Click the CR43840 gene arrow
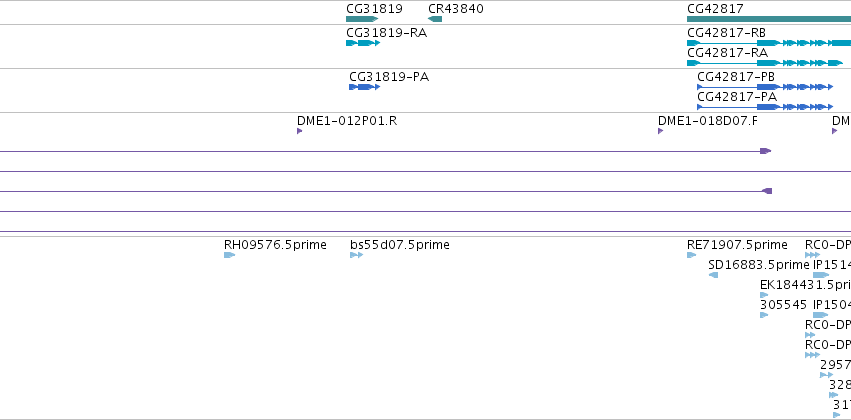Viewport: 851px width, 420px height. [x=435, y=19]
